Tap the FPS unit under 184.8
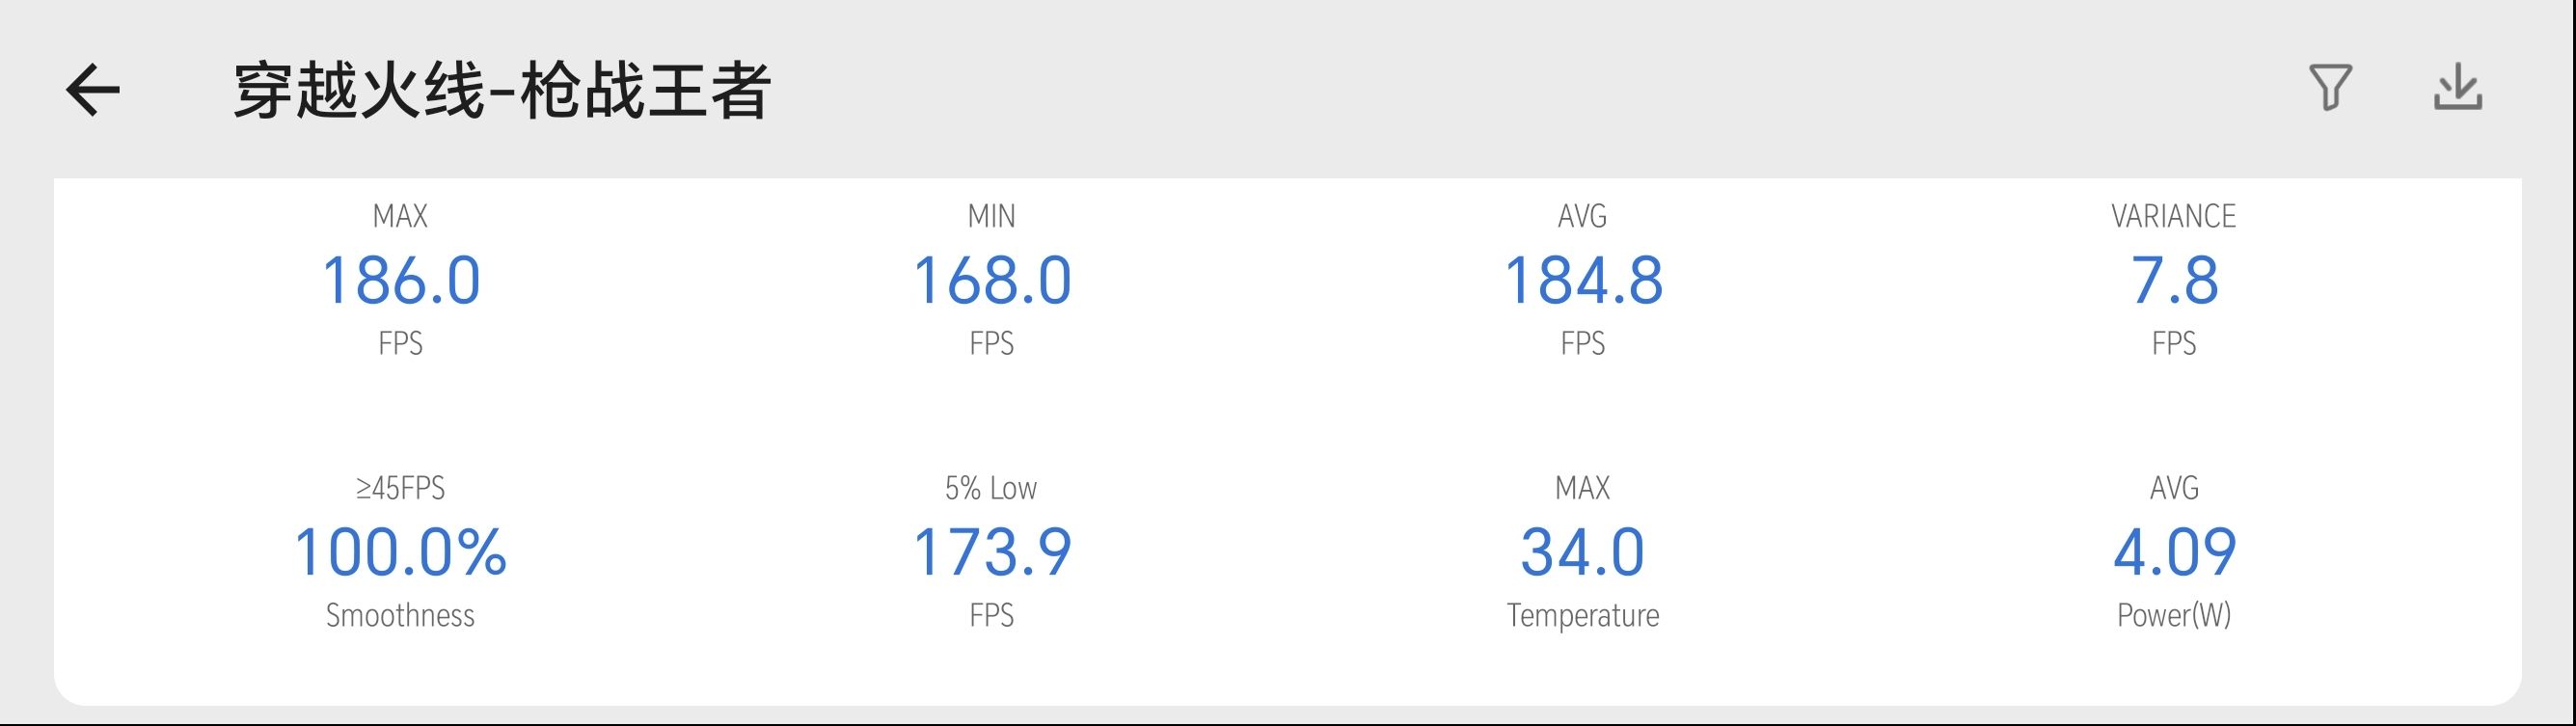 pyautogui.click(x=1583, y=344)
